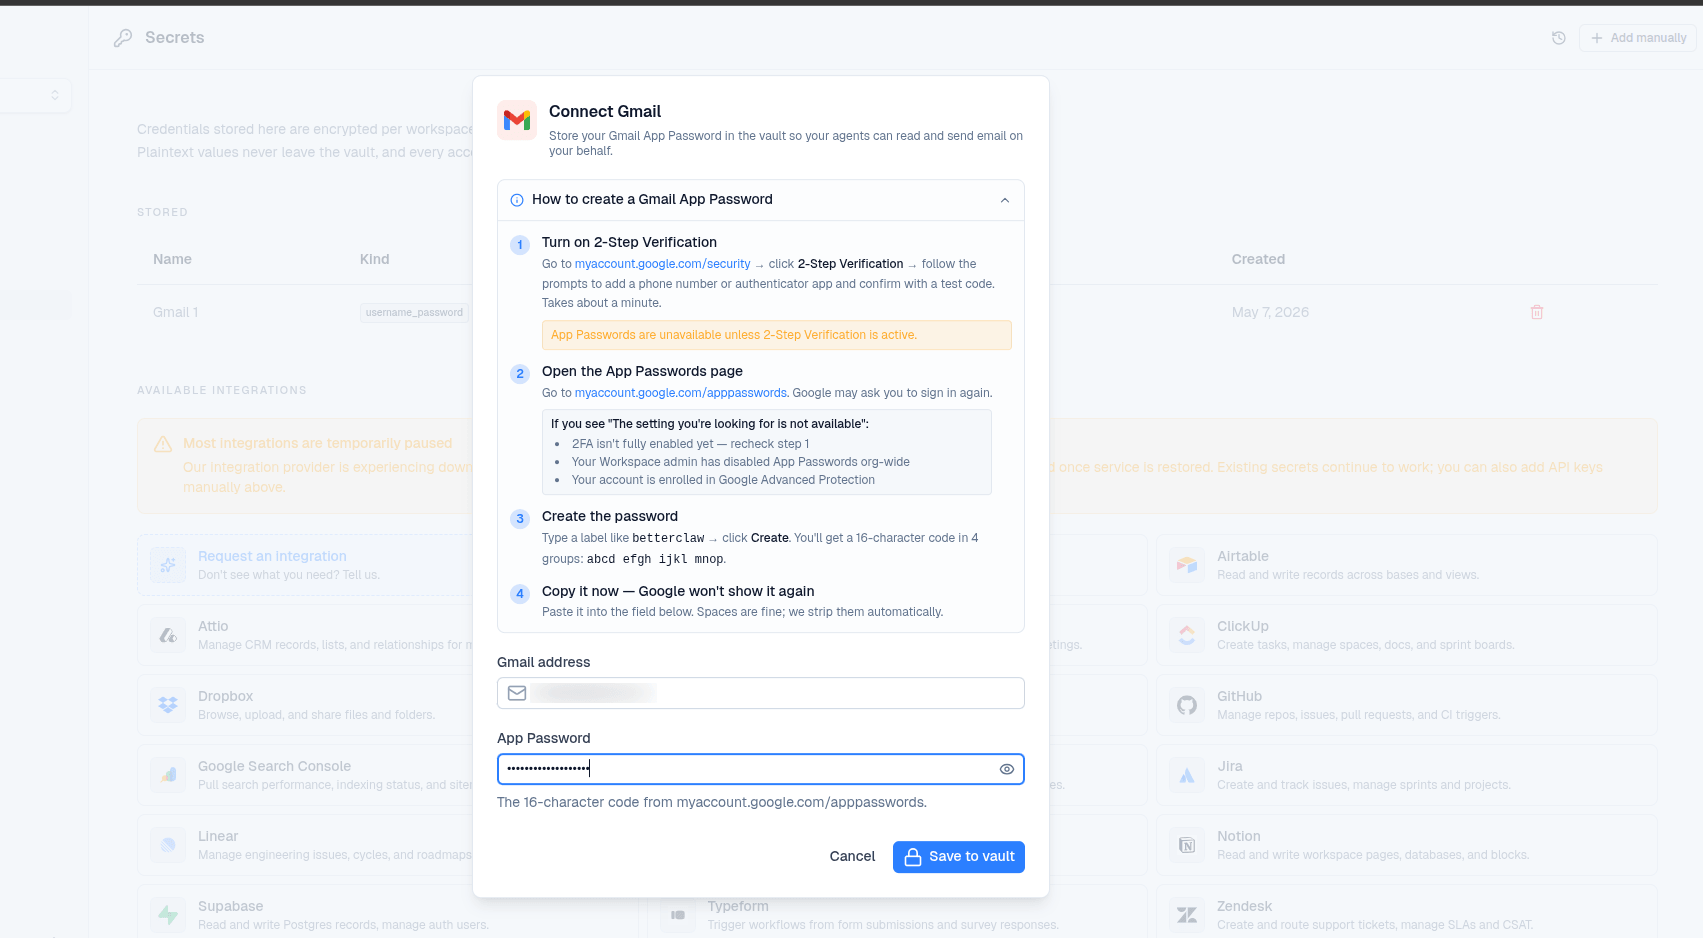Click the Connect Gmail dialog heading
This screenshot has width=1703, height=938.
(x=605, y=112)
